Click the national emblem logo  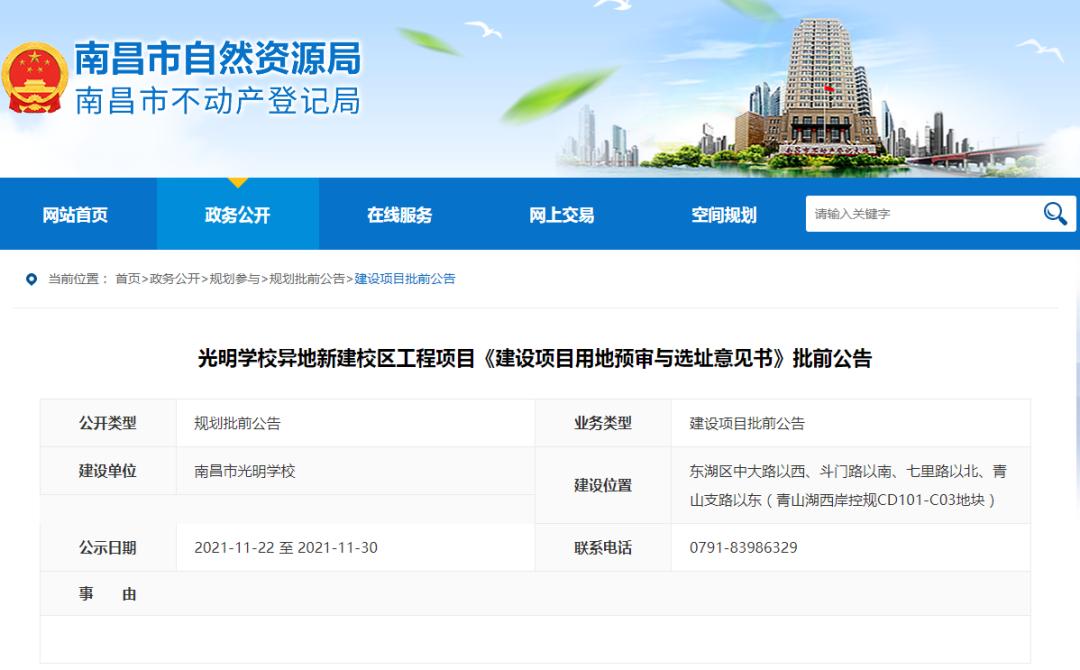coord(34,80)
